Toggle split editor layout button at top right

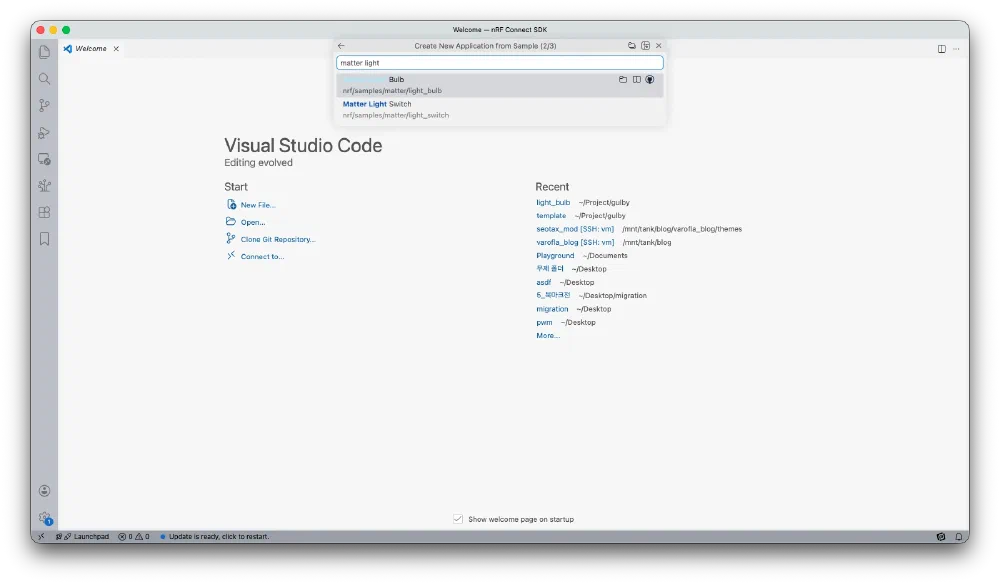pyautogui.click(x=941, y=49)
